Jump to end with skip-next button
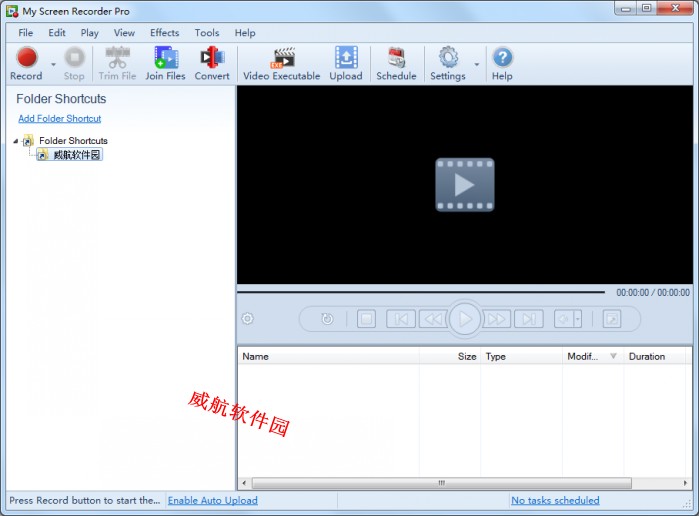699x516 pixels. tap(529, 318)
